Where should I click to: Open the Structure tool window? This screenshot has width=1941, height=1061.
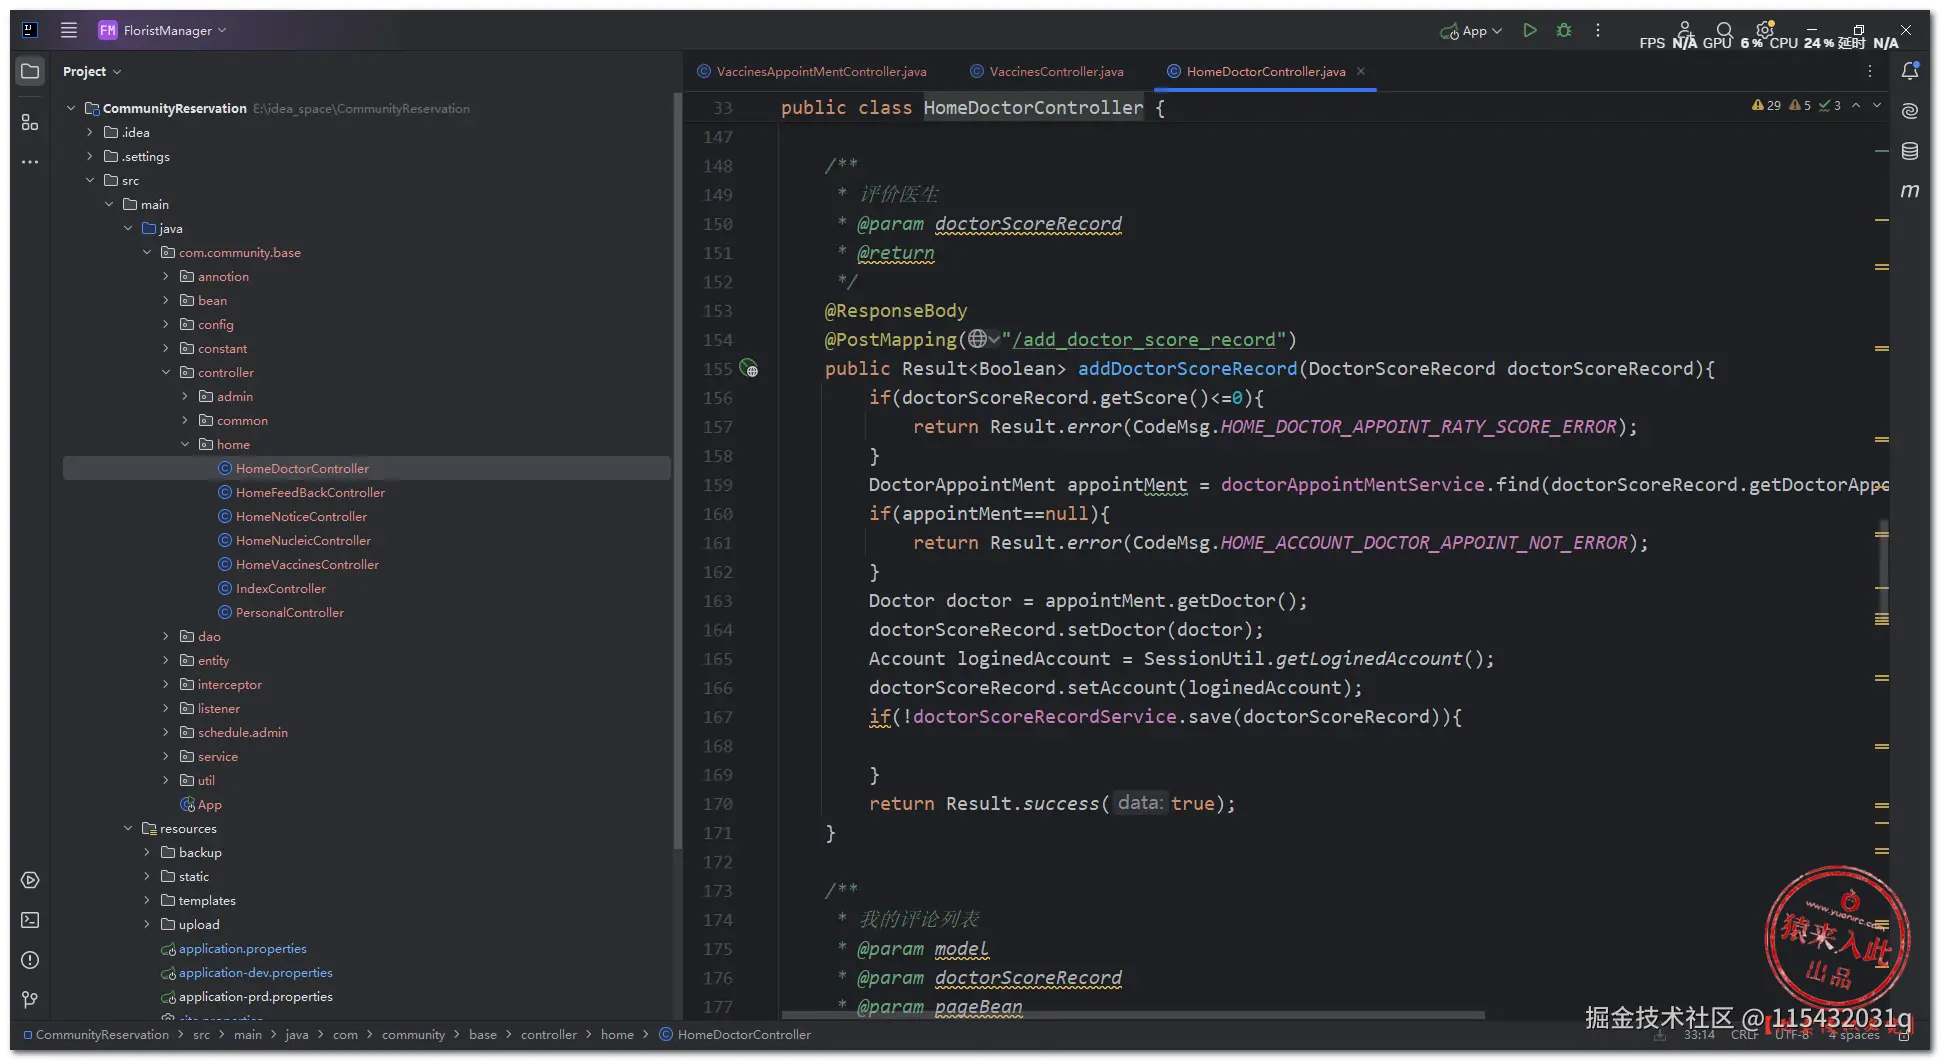tap(30, 122)
